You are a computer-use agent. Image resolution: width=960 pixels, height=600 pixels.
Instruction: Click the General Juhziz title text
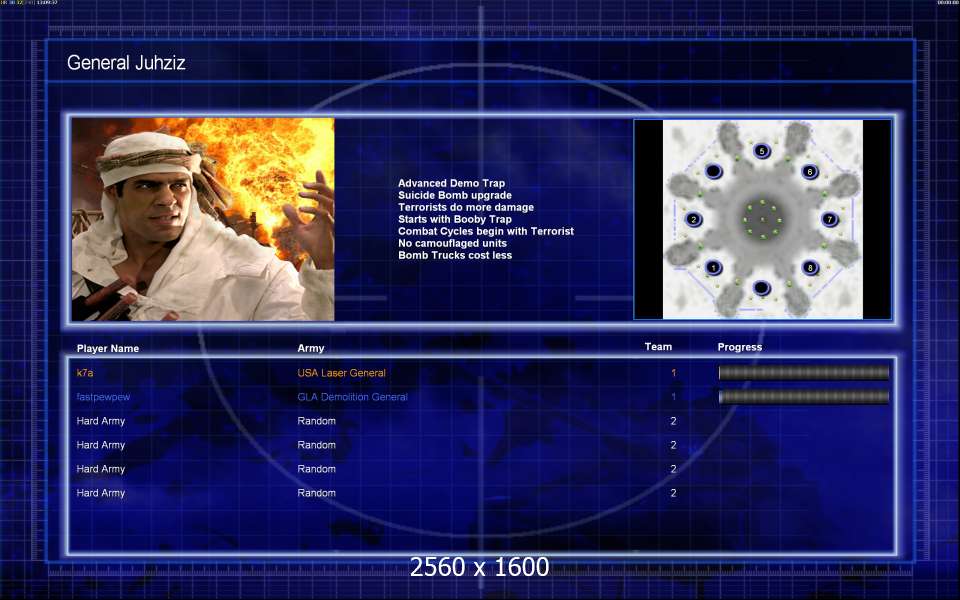click(126, 62)
